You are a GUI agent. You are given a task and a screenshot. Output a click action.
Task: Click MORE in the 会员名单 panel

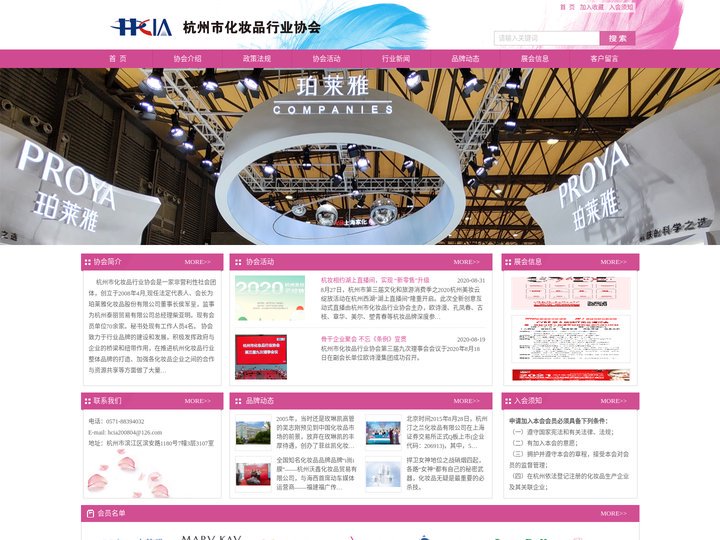coord(613,513)
